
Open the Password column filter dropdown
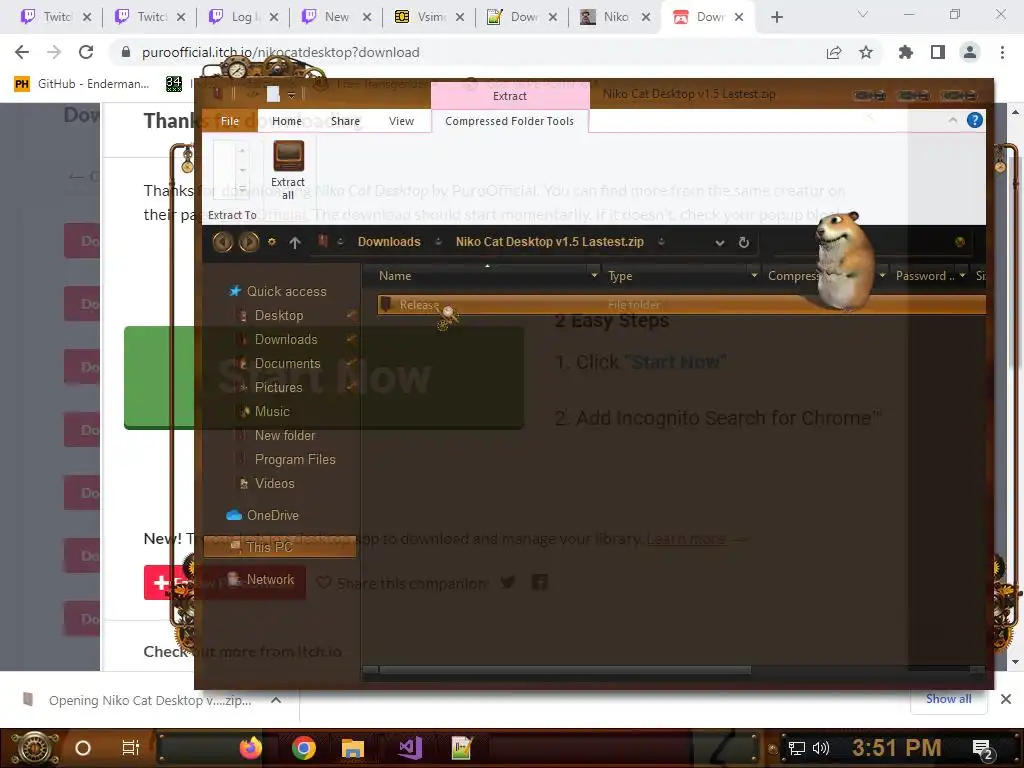point(962,276)
